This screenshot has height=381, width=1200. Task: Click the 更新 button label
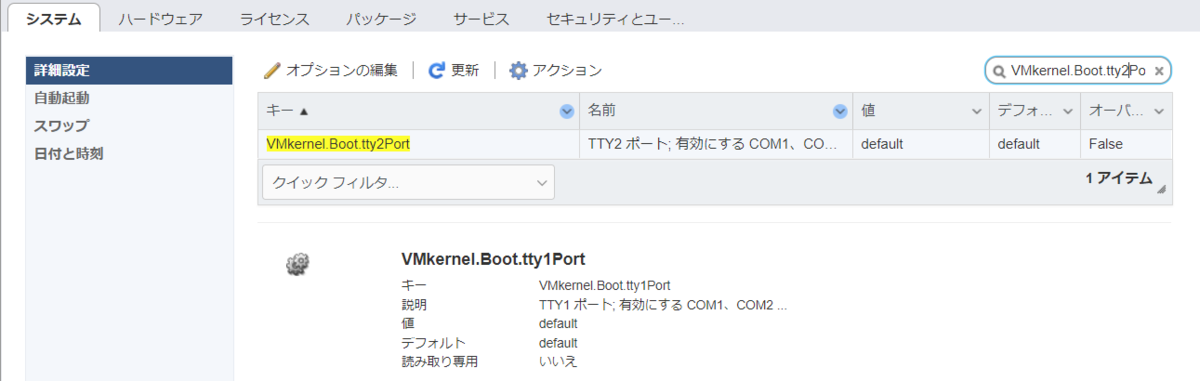(x=464, y=71)
